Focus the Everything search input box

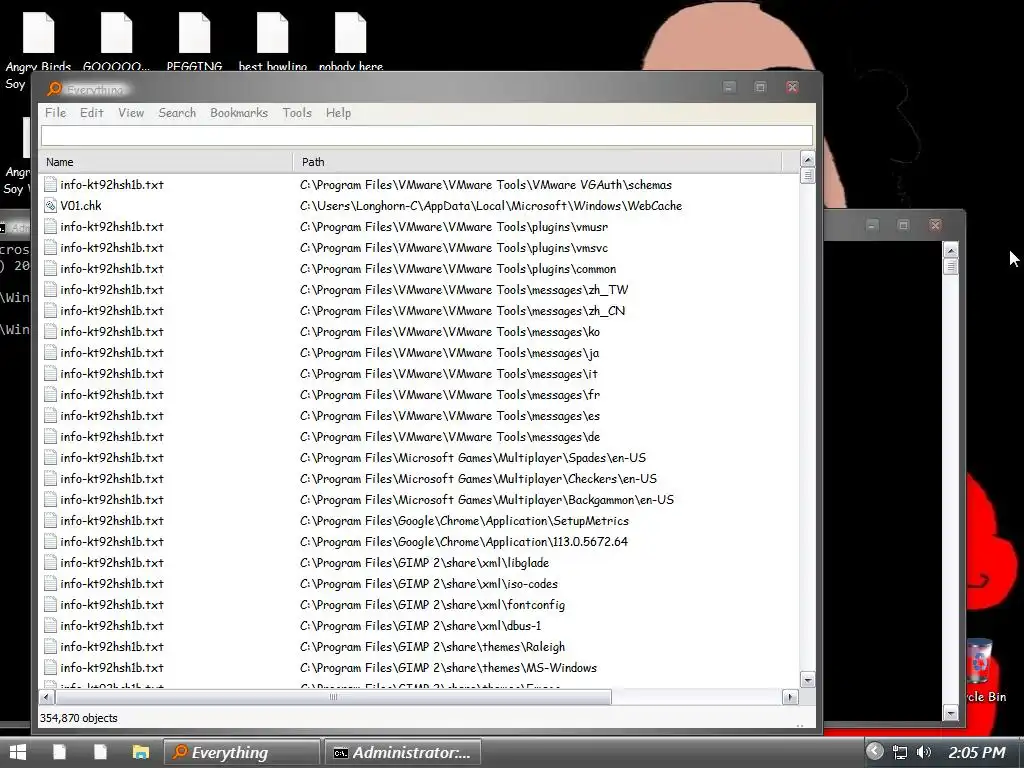[x=426, y=135]
